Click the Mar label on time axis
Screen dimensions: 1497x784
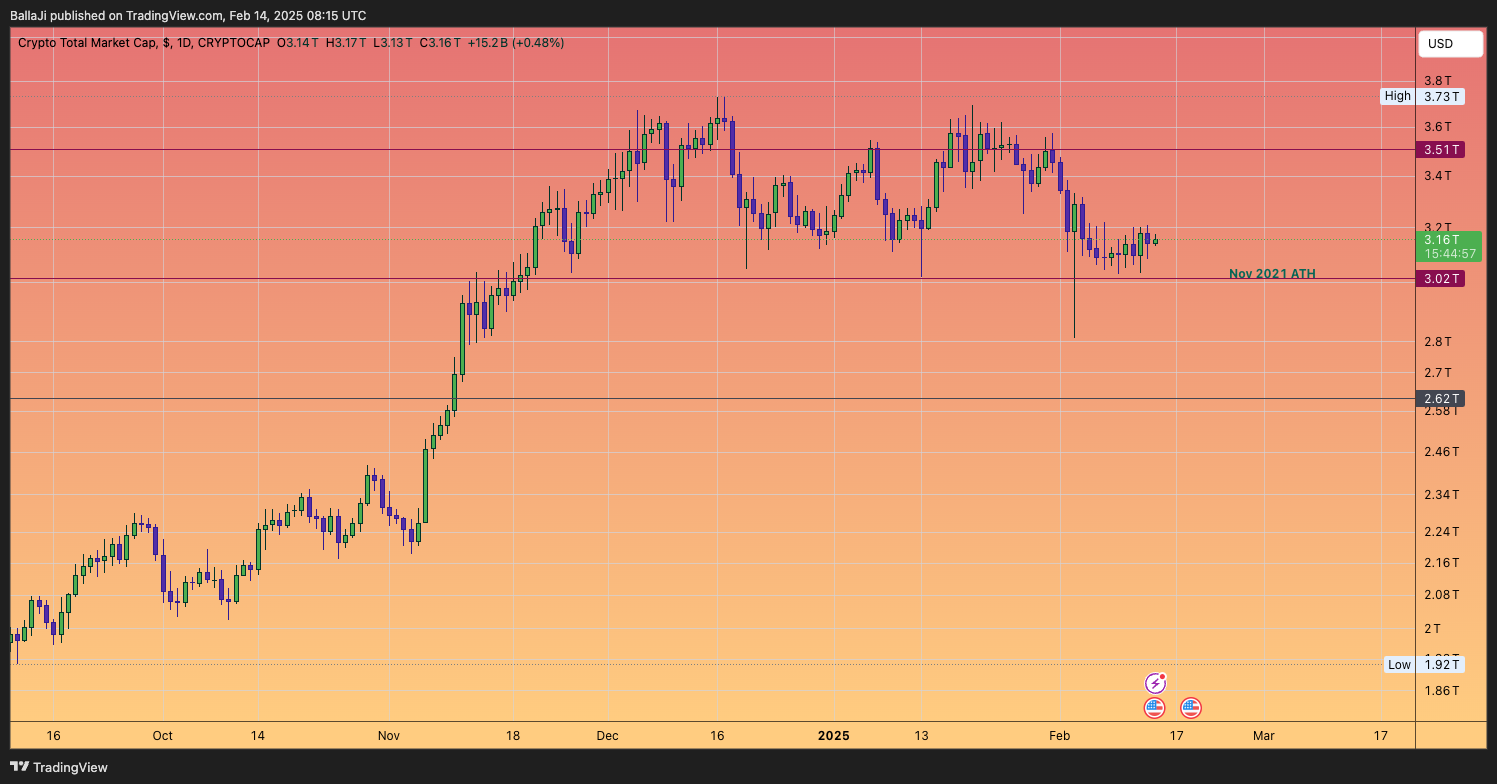tap(1264, 736)
